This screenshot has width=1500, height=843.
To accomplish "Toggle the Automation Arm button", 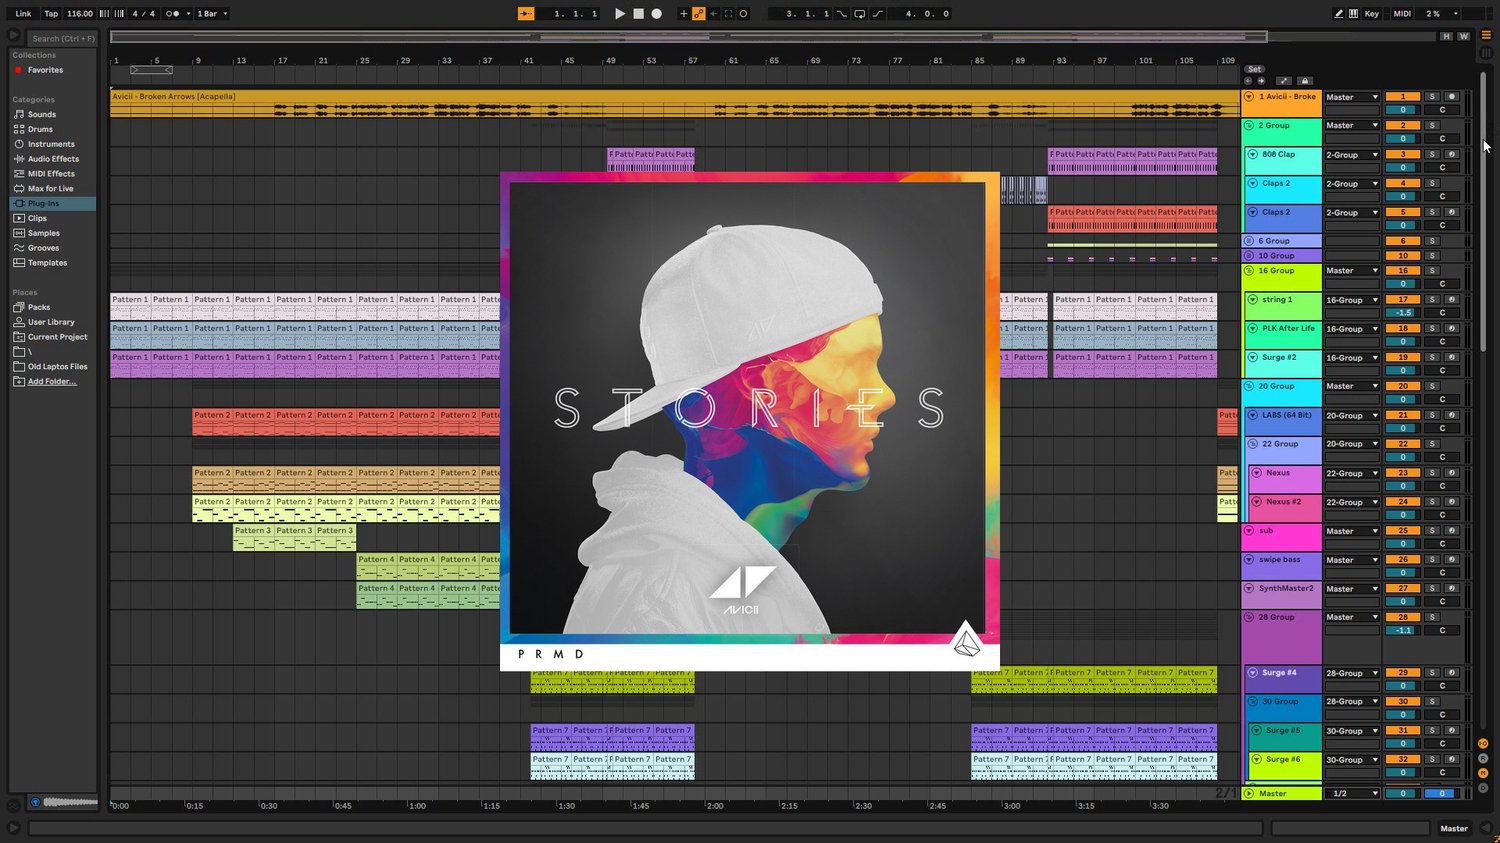I will pos(699,14).
